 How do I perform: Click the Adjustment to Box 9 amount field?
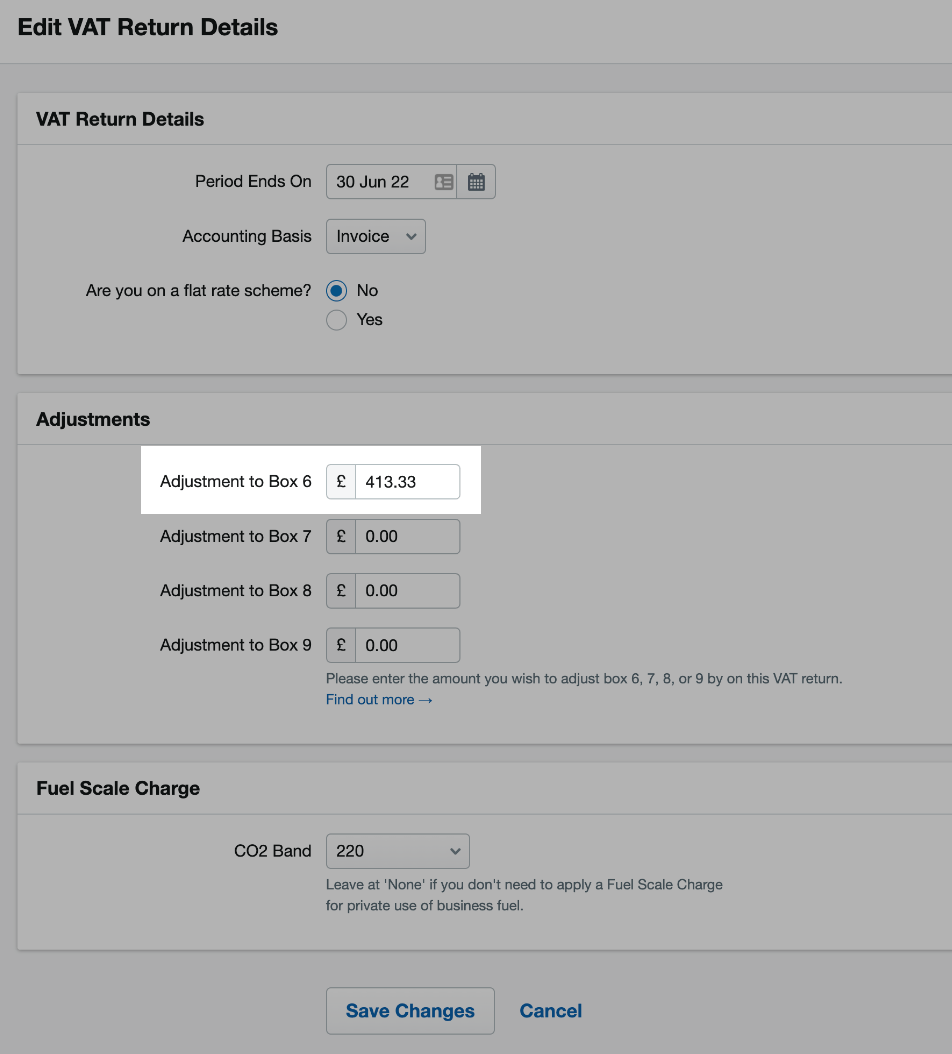408,645
